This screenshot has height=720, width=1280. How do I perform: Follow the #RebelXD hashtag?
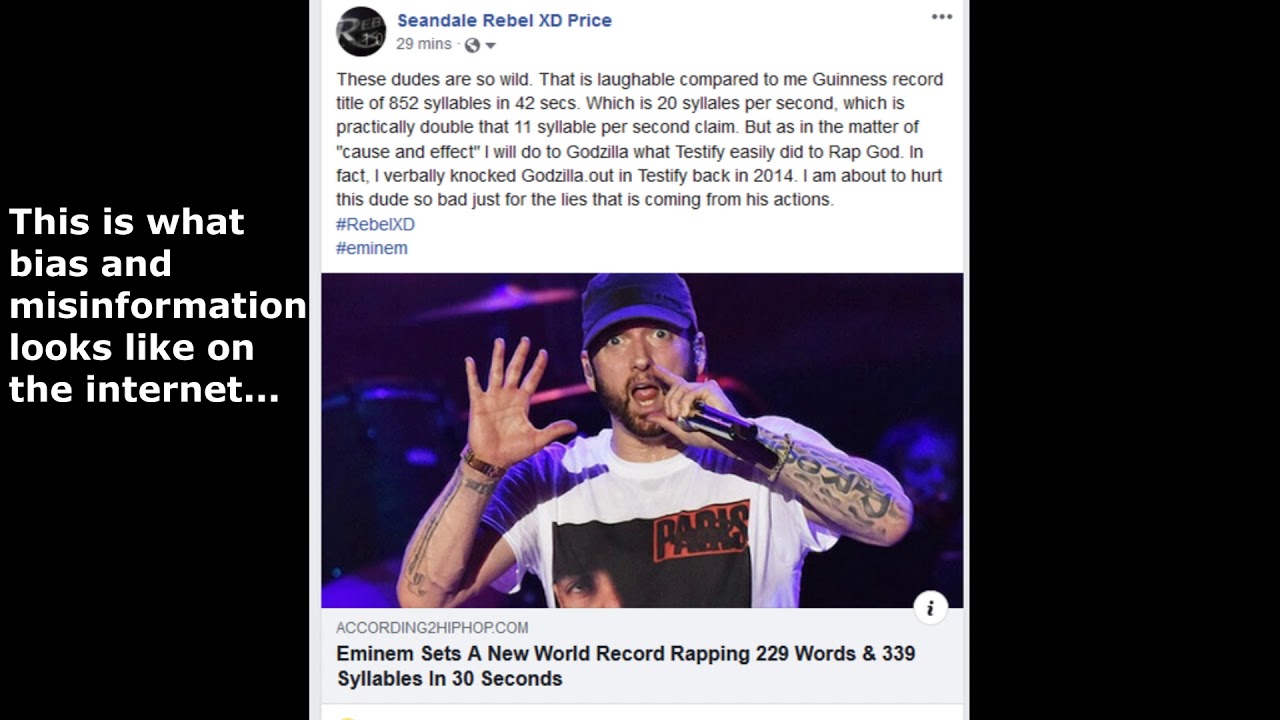(375, 224)
